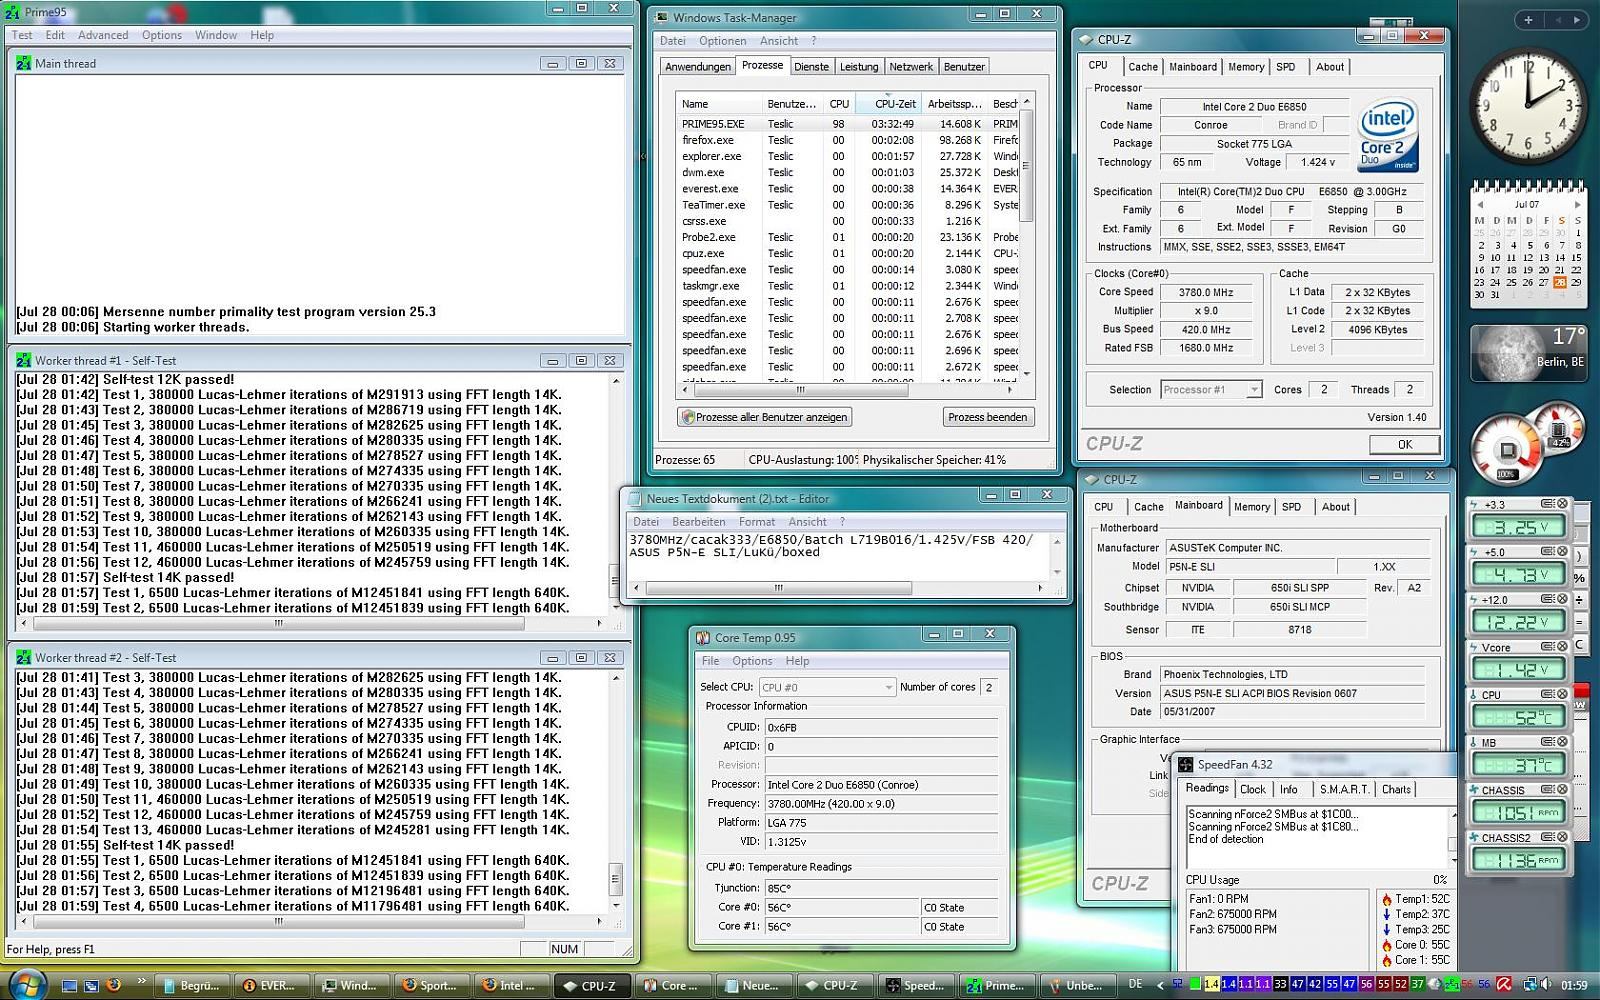Open settings of +5.0 probe monitor
Viewport: 1600px width, 1000px height.
pos(1548,552)
